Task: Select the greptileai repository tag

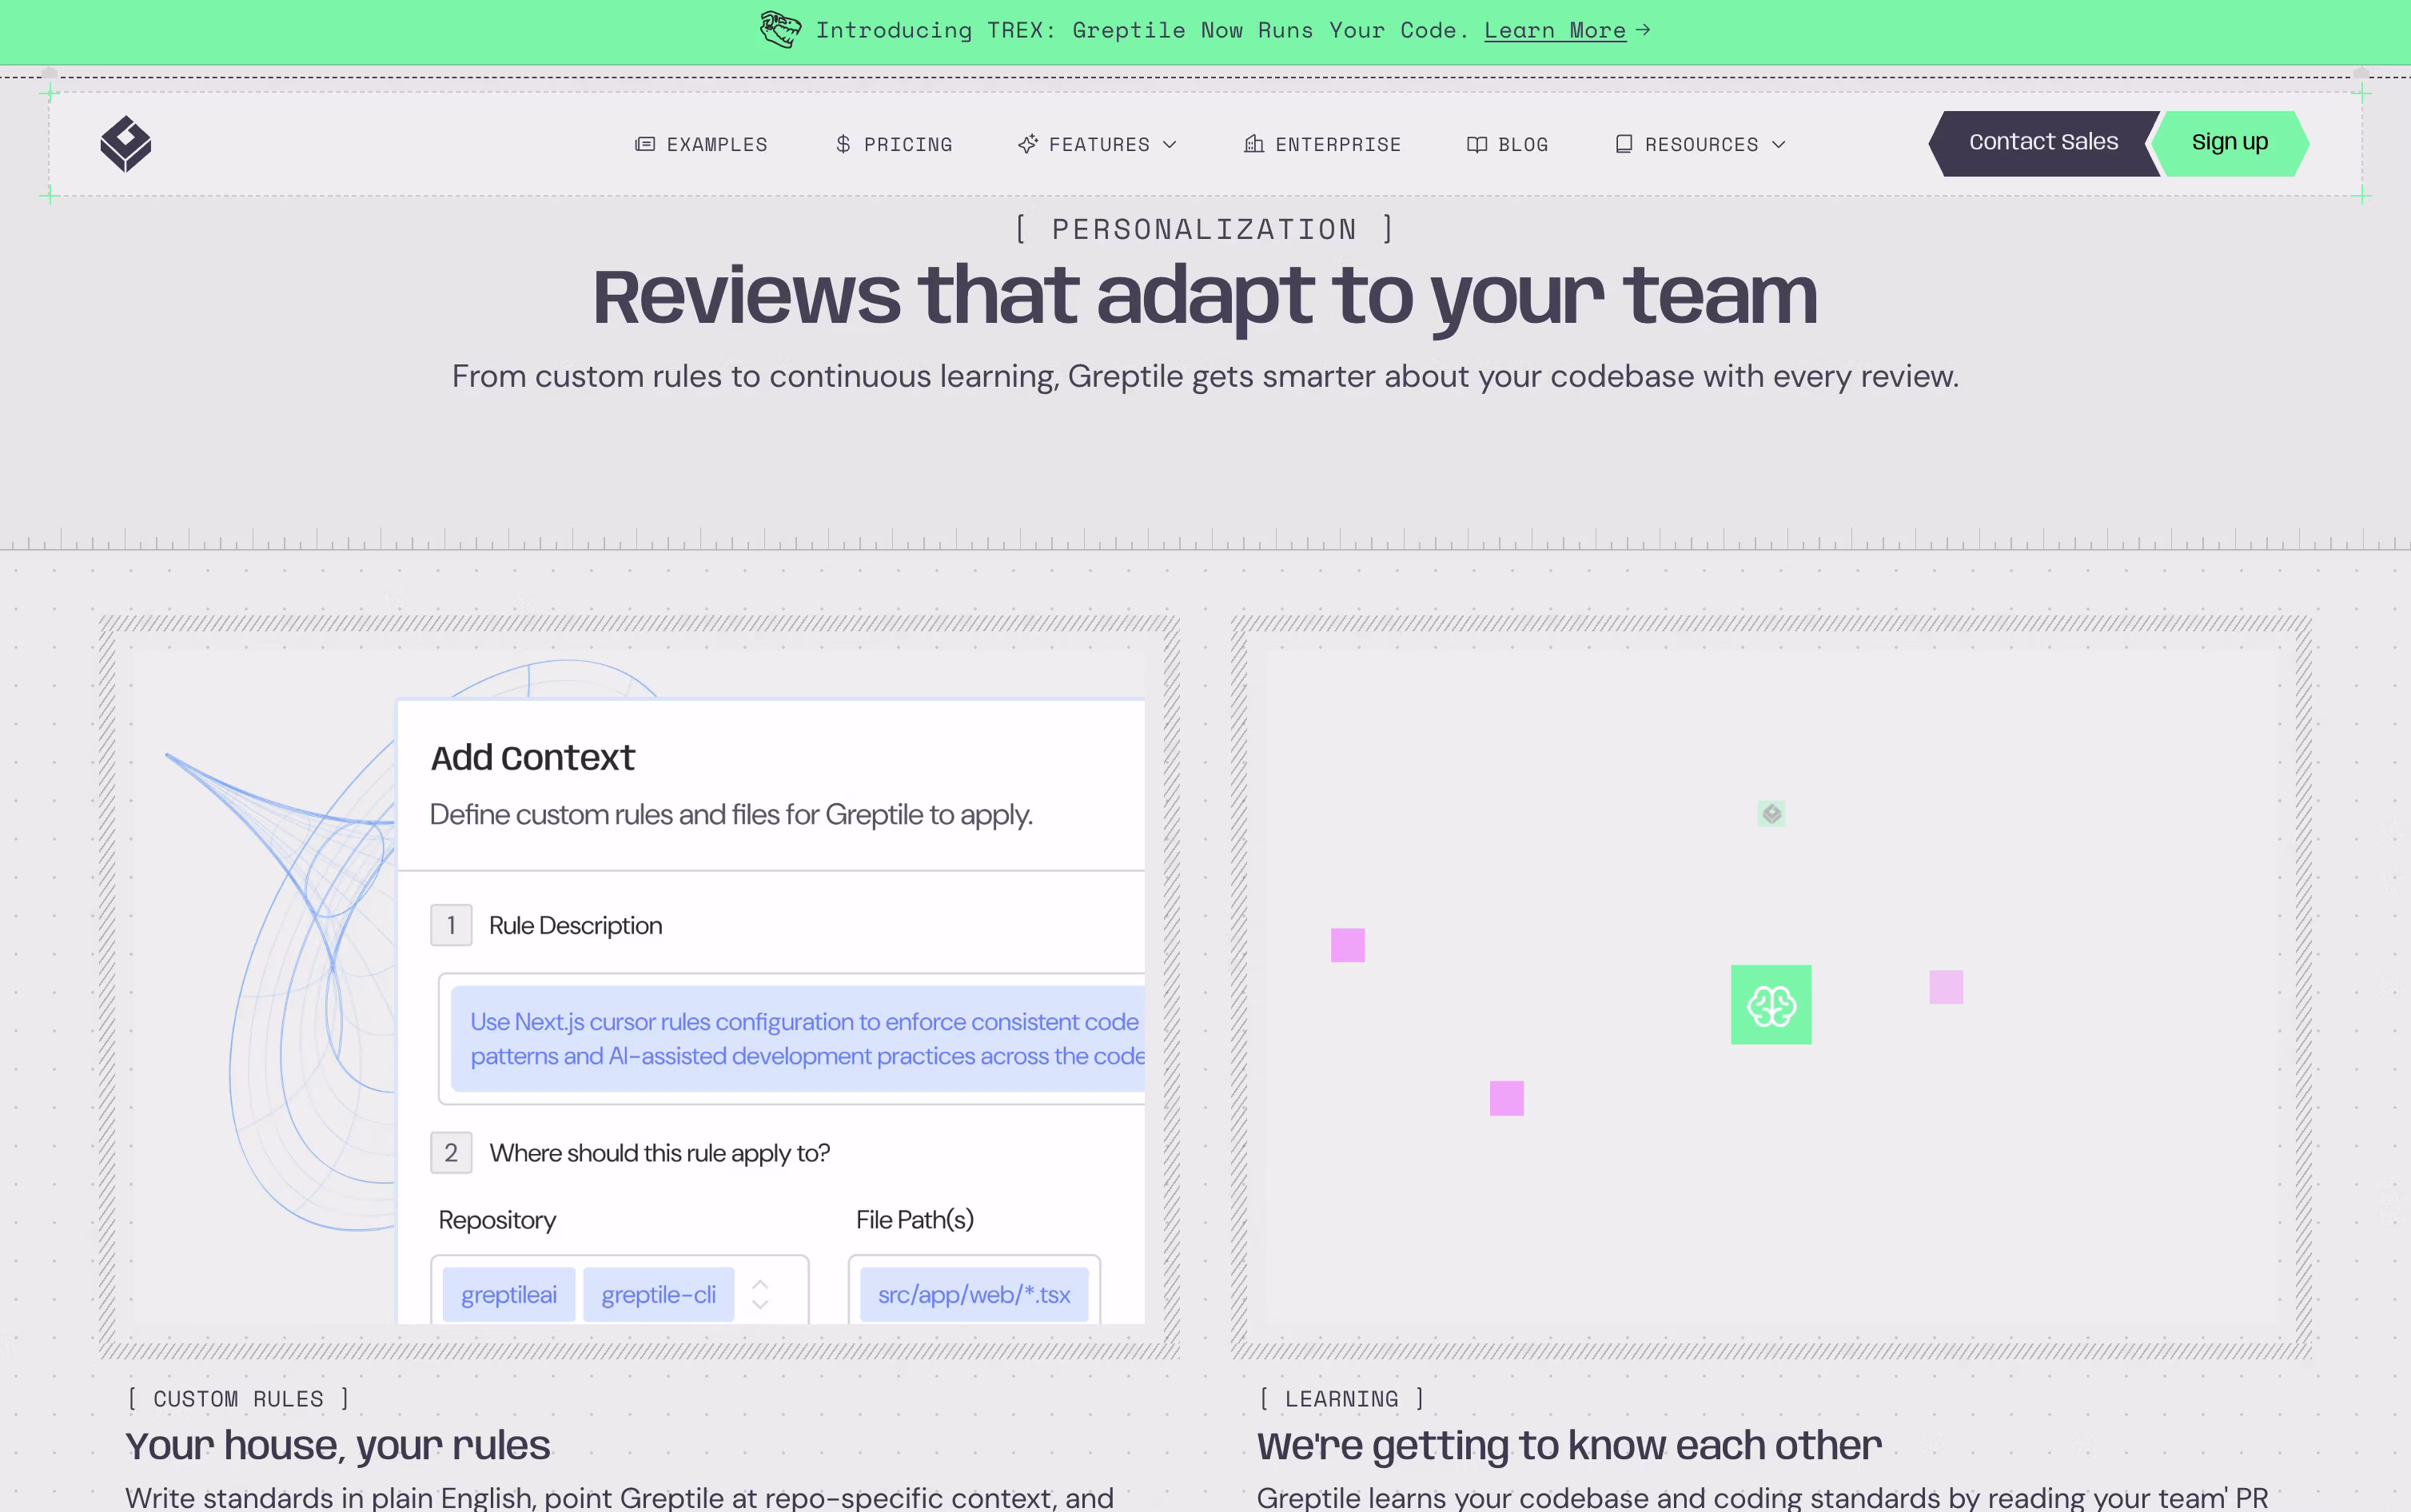Action: click(509, 1294)
